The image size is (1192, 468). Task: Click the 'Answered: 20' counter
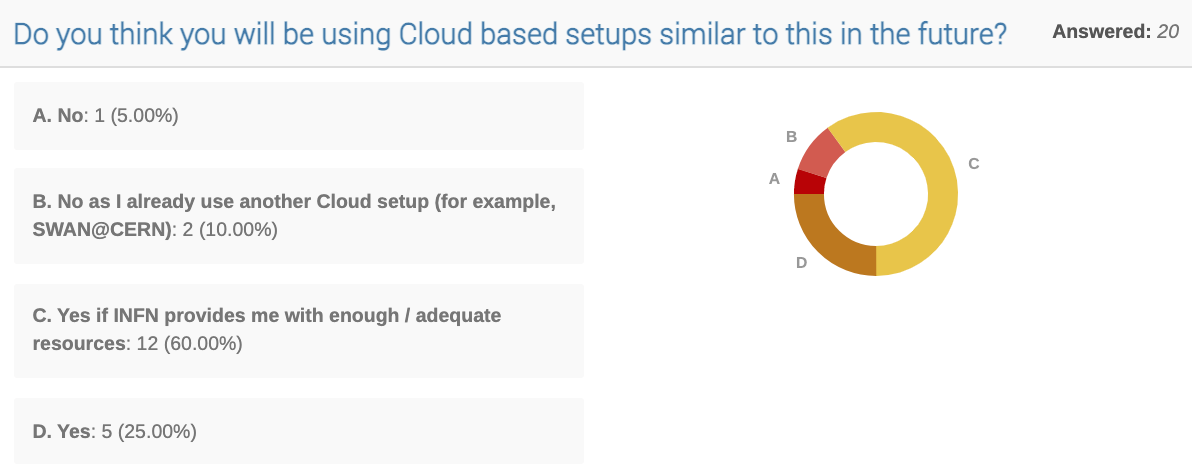point(1115,32)
